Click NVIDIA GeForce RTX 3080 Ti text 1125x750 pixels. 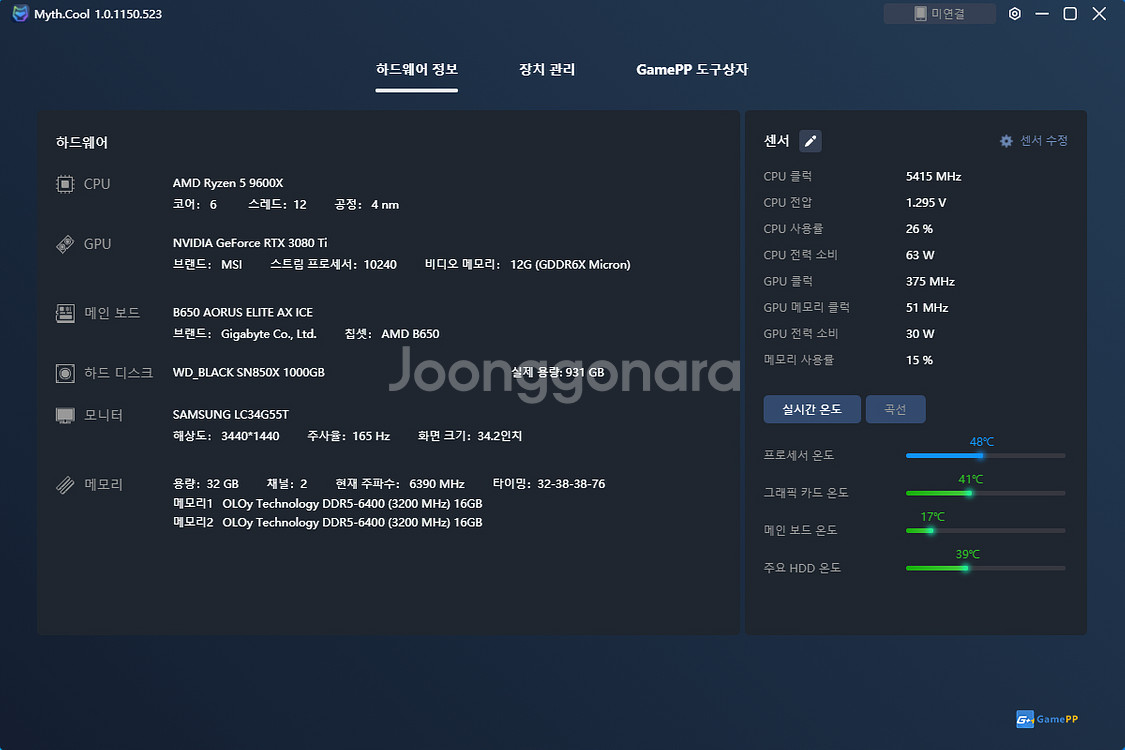tap(250, 243)
